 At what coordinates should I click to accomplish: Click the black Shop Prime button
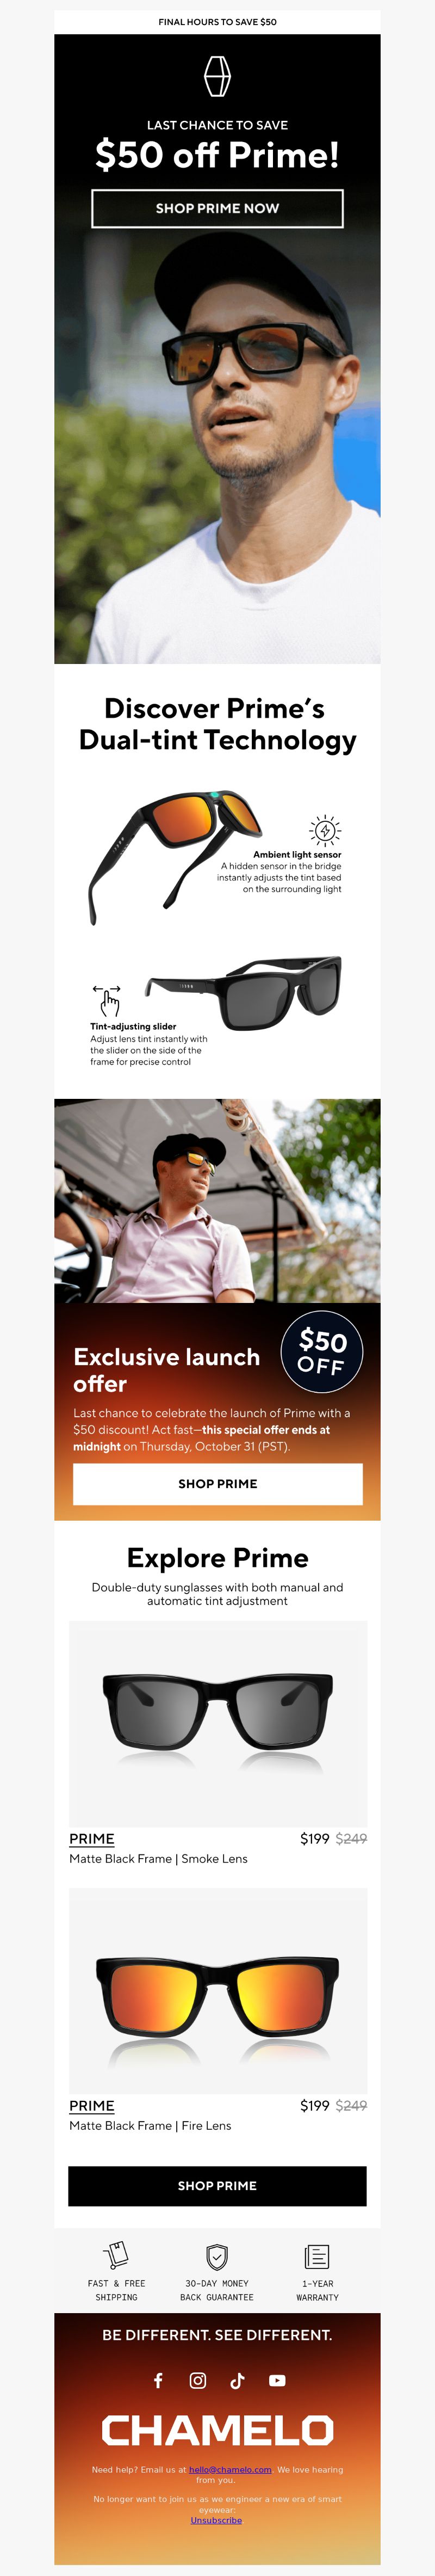pyautogui.click(x=217, y=2185)
